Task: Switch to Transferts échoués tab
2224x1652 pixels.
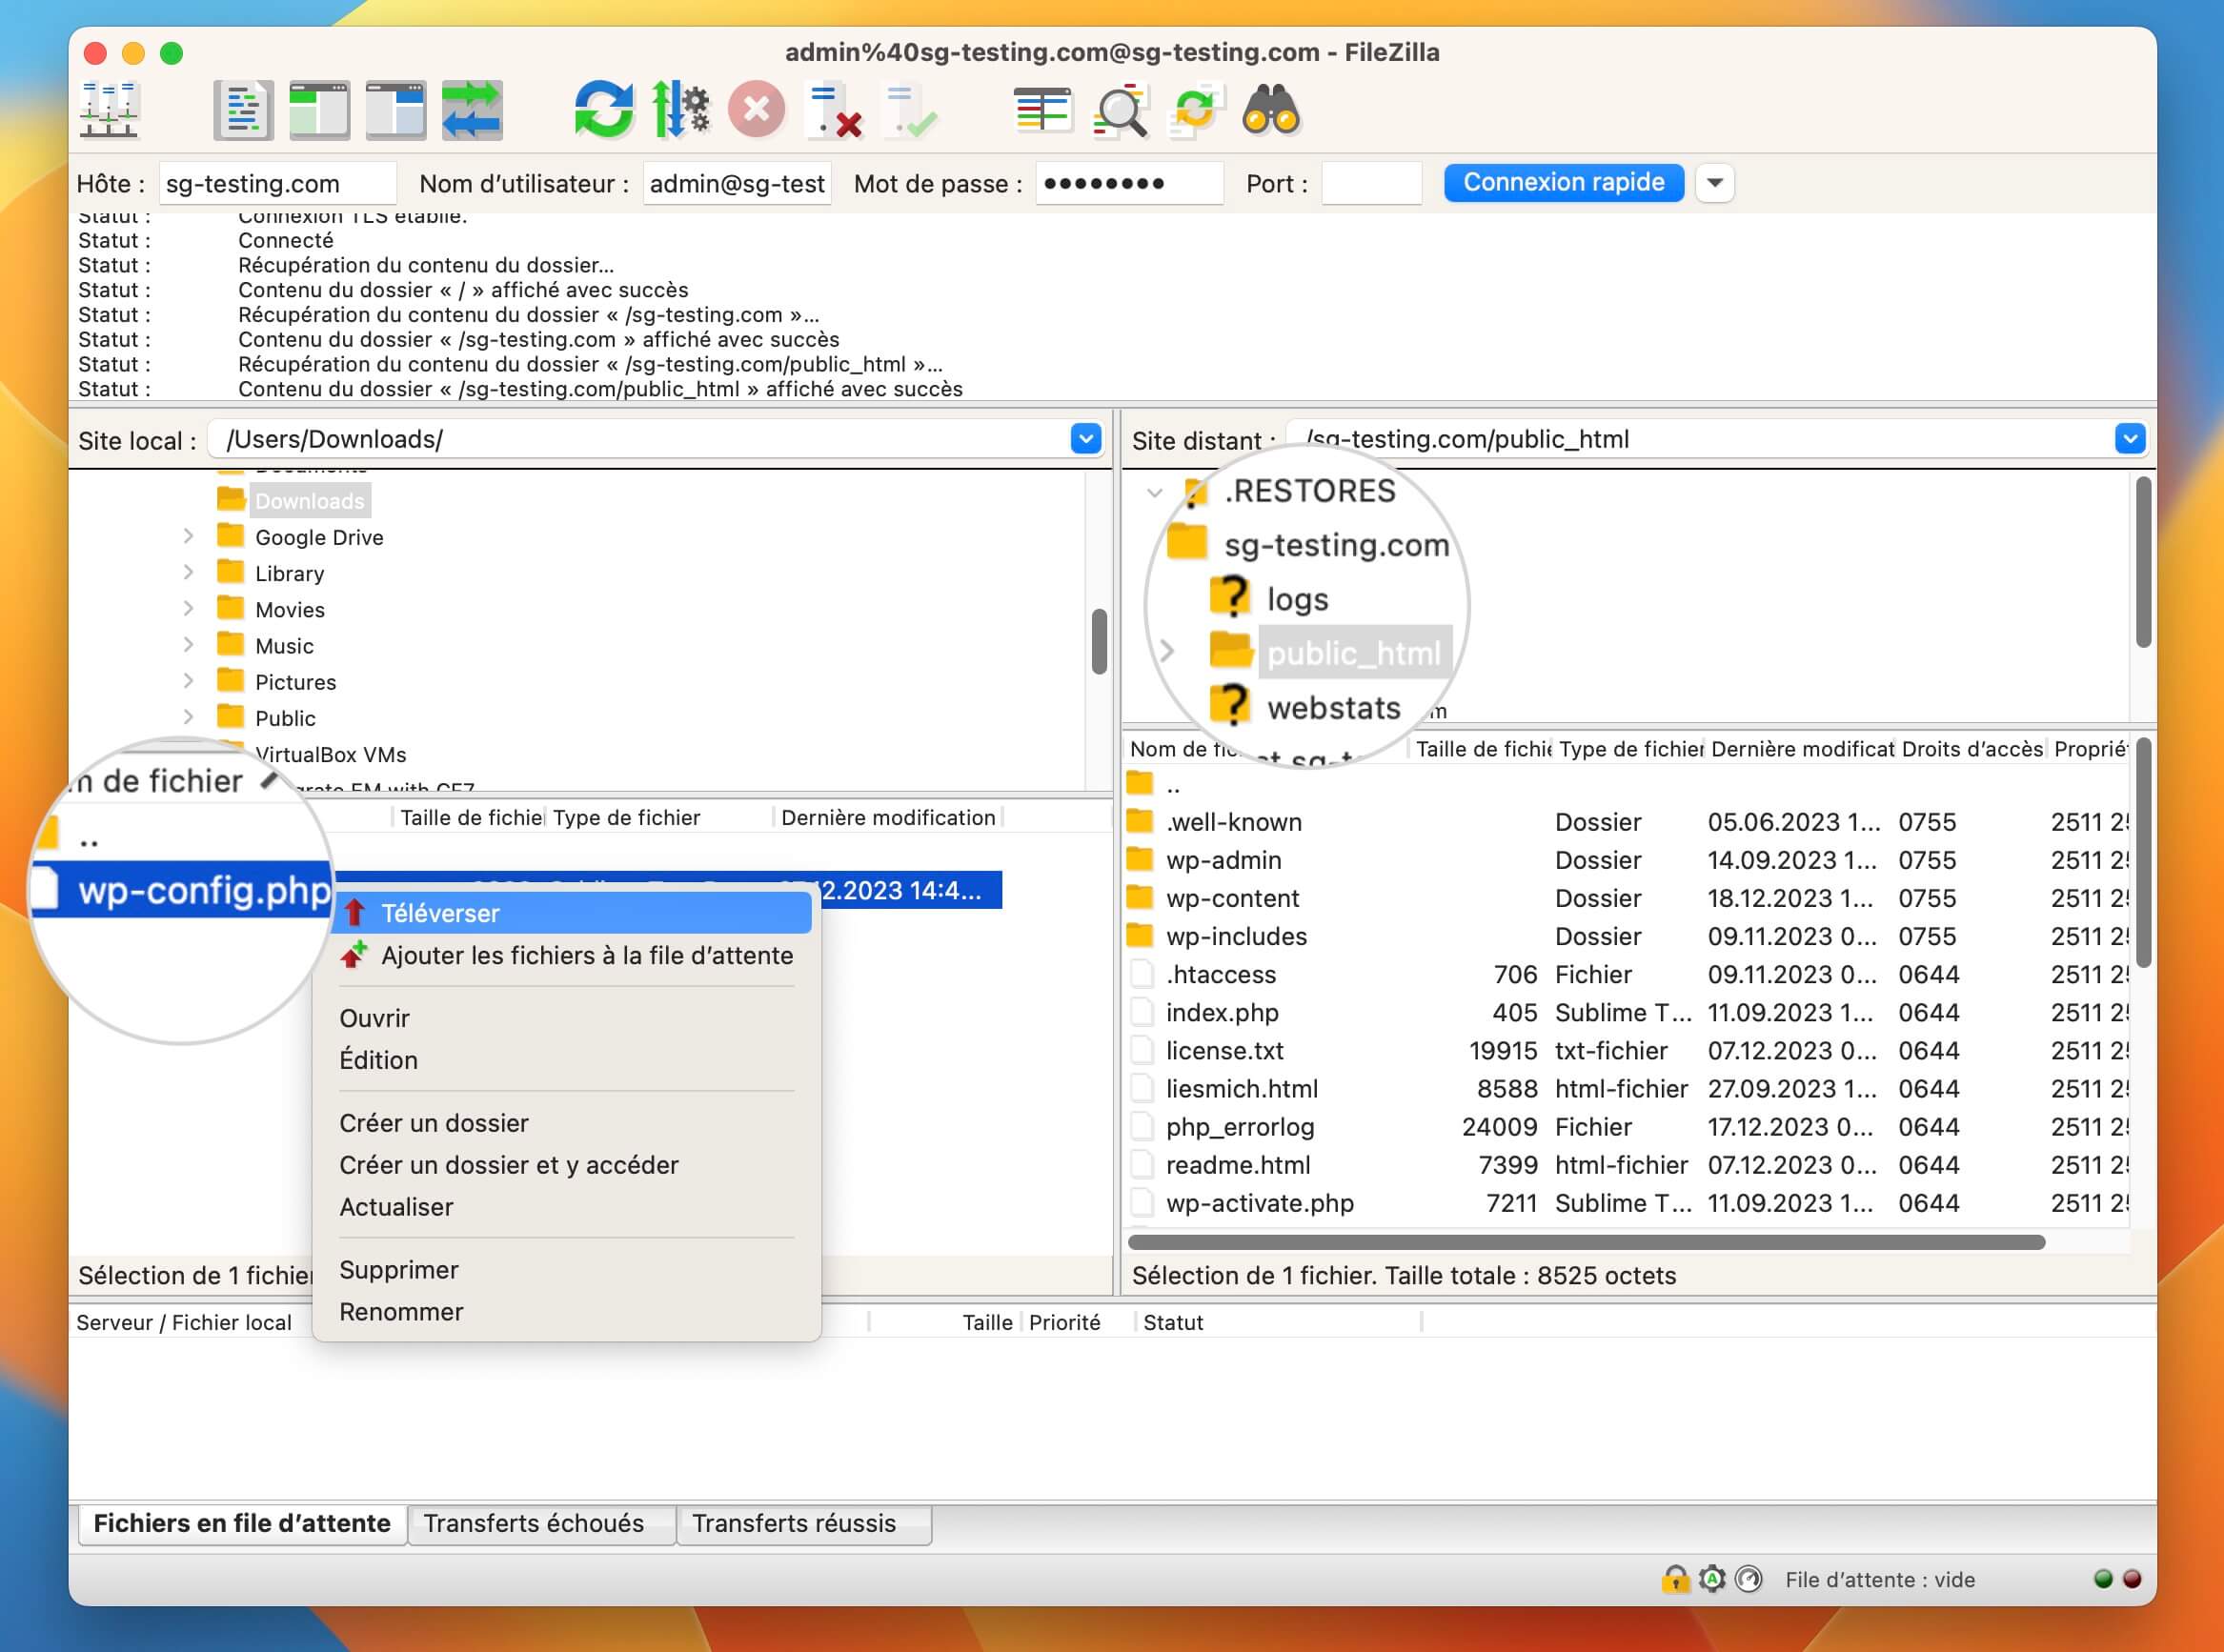Action: 541,1524
